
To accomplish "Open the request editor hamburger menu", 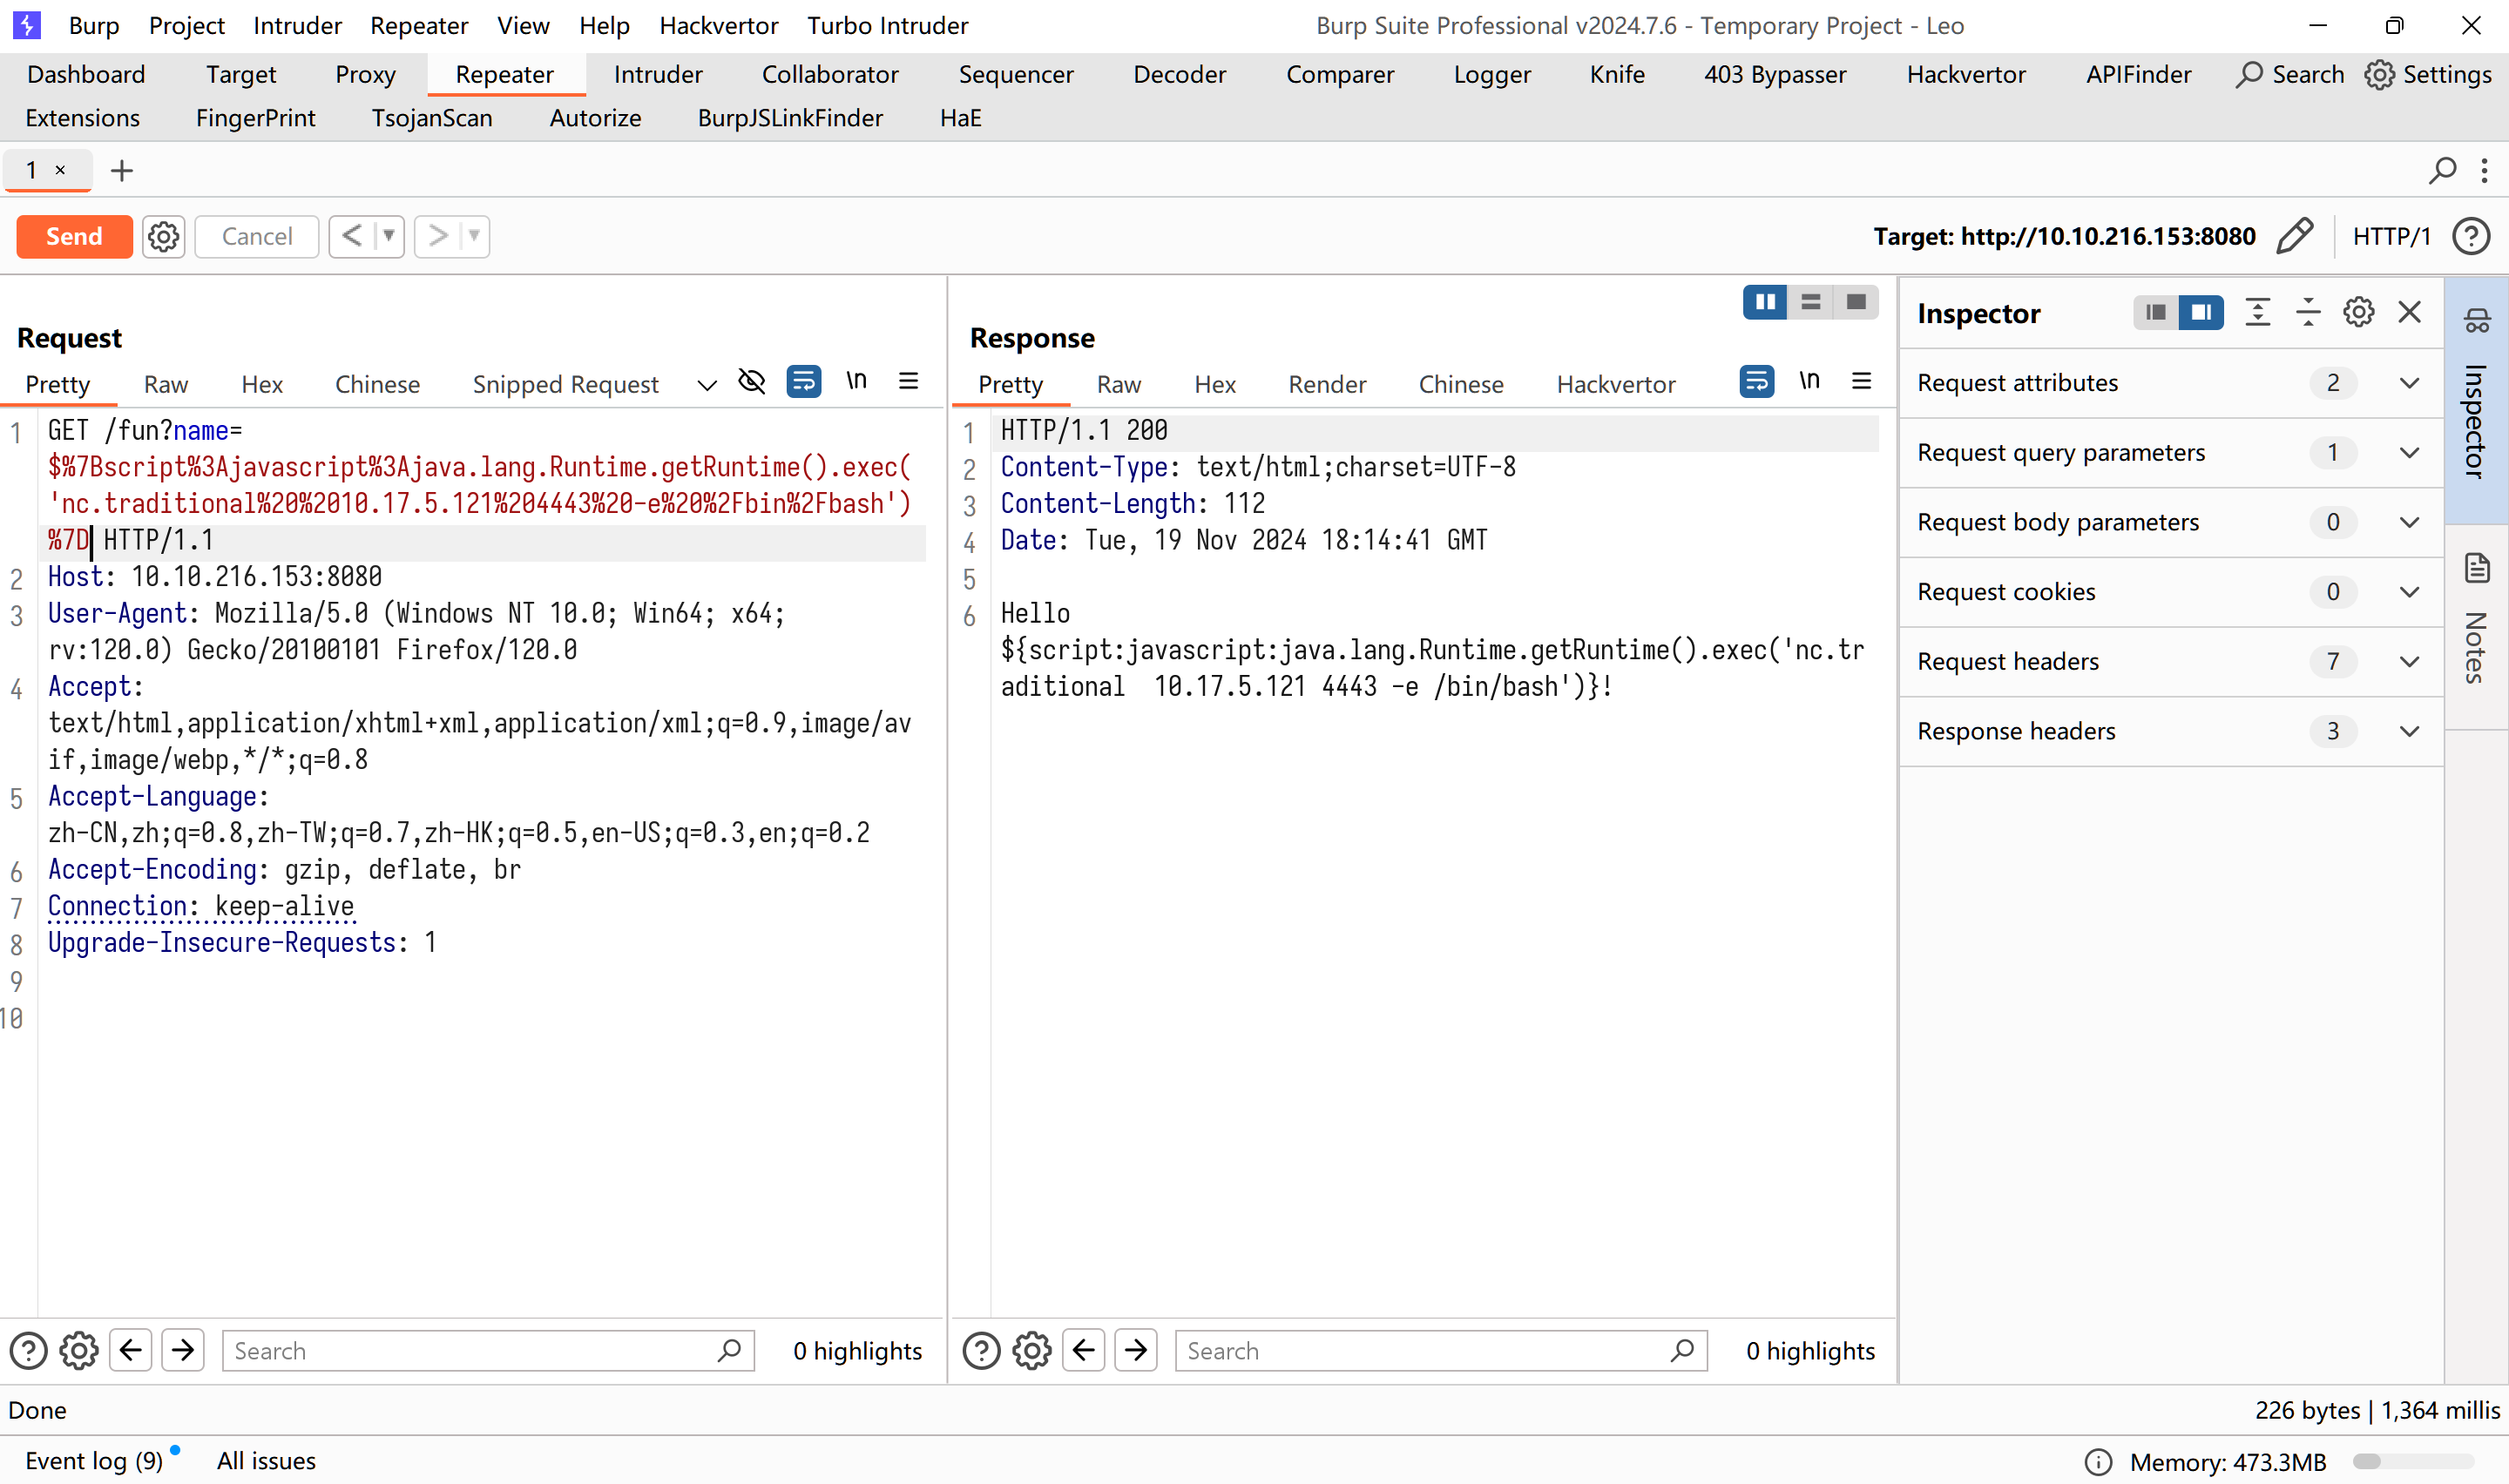I will click(908, 381).
